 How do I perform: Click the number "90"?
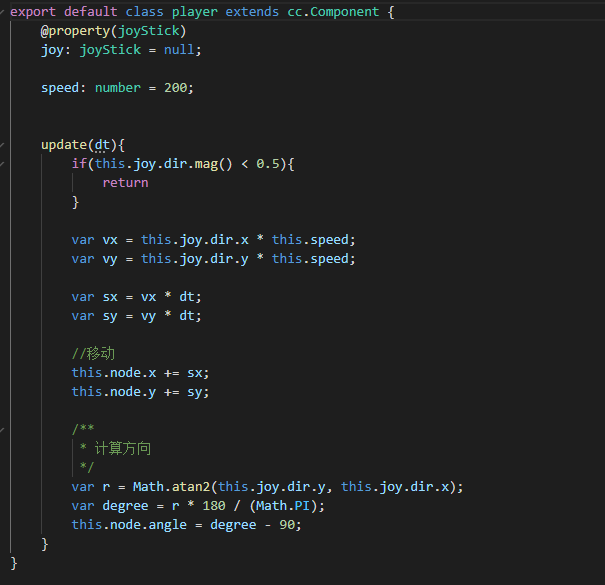click(287, 525)
